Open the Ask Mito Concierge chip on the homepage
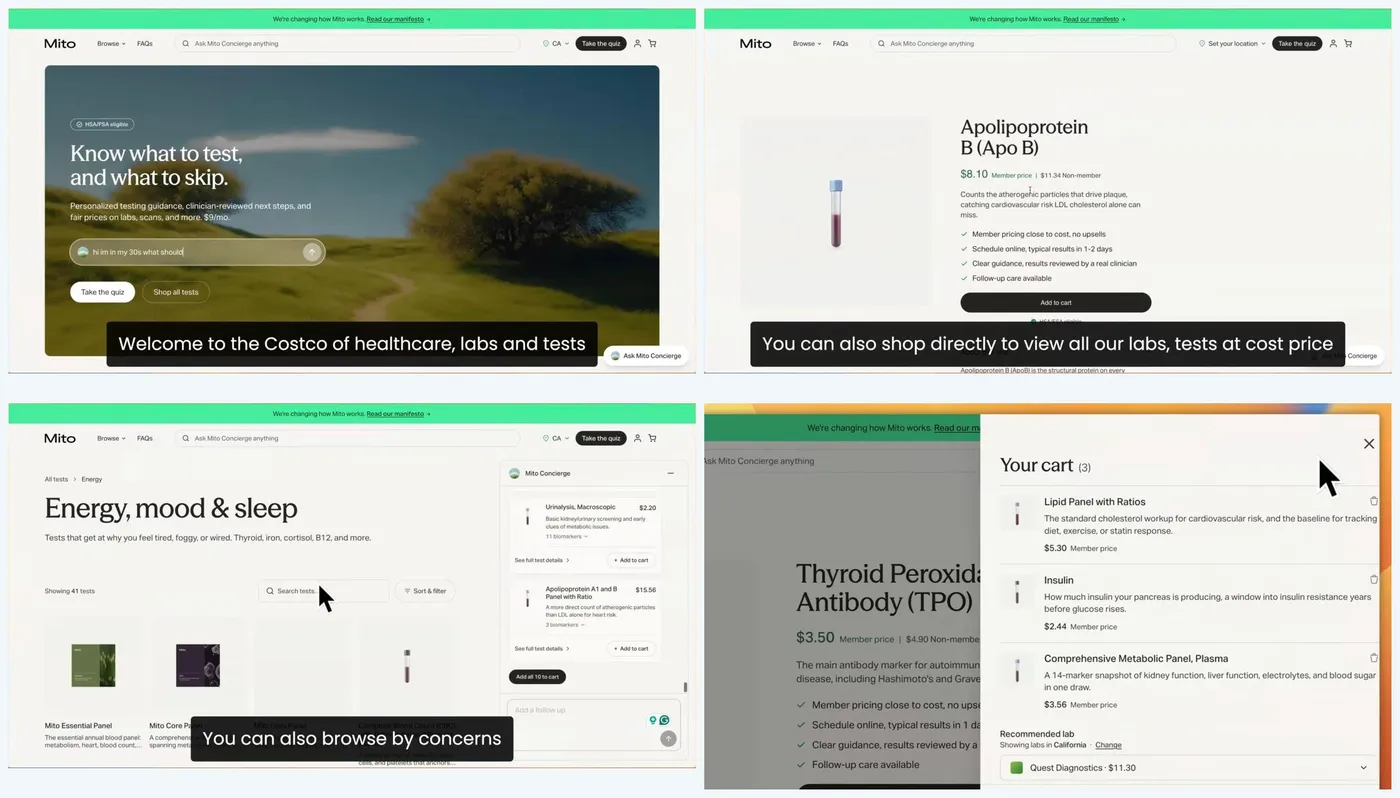Viewport: 1400px width, 798px height. (646, 355)
